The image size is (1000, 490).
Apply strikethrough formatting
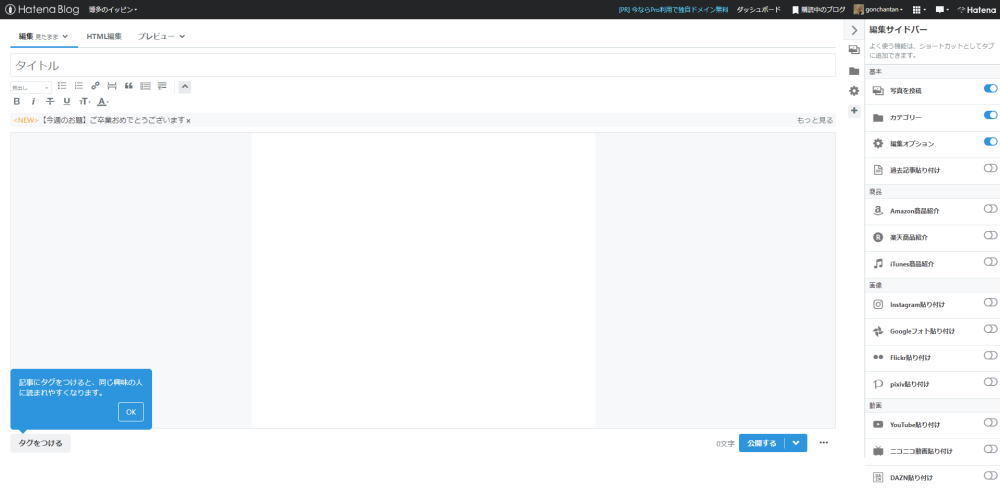pos(50,101)
